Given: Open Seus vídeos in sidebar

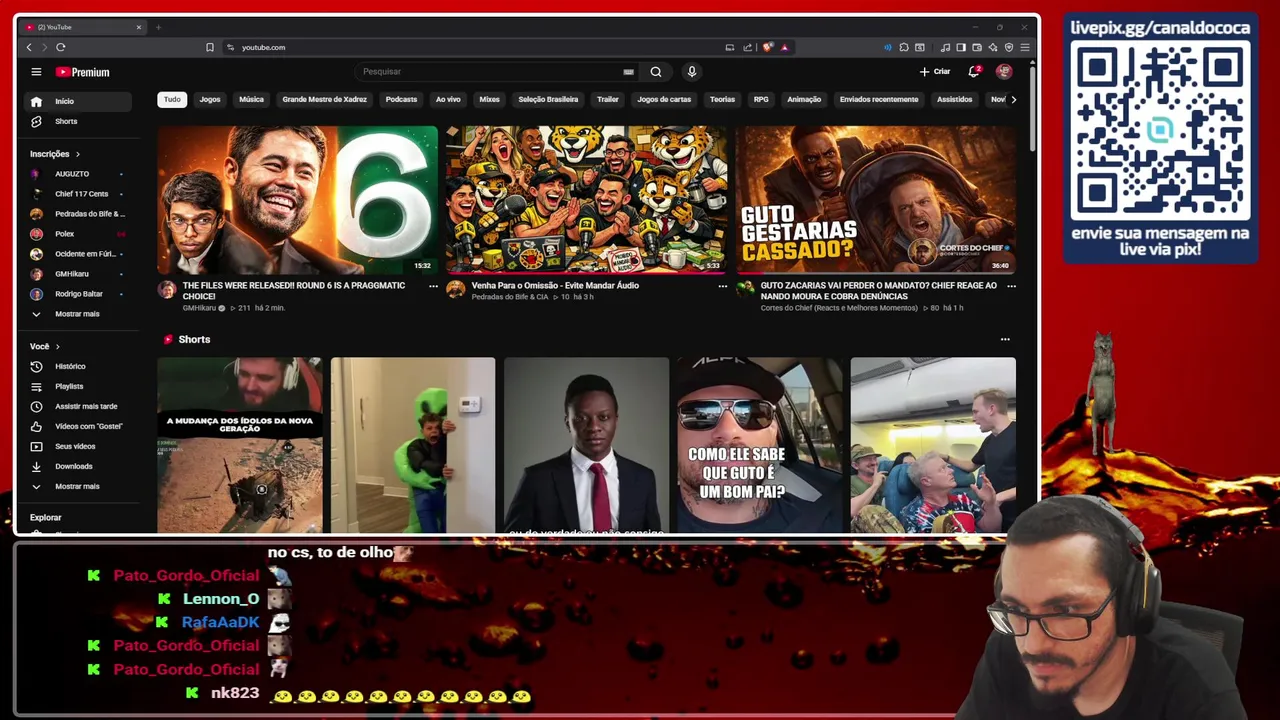Looking at the screenshot, I should (x=78, y=446).
